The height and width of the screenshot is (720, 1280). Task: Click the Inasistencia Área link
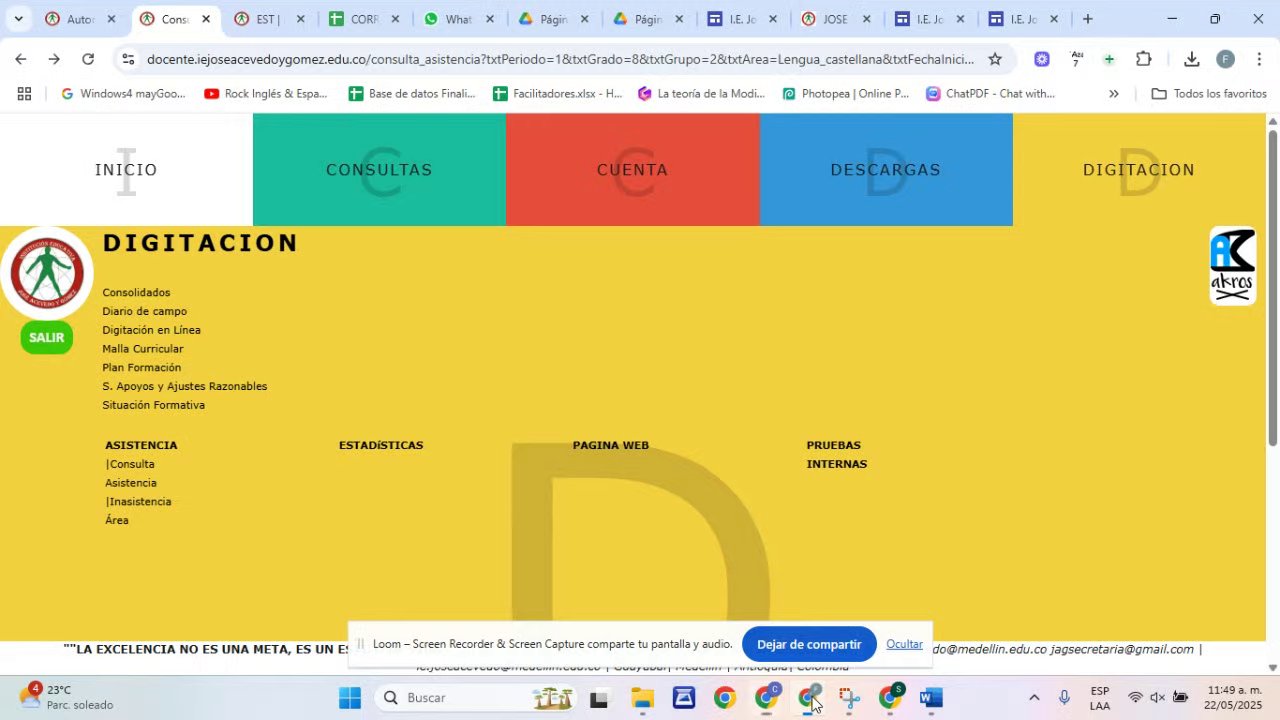(138, 511)
